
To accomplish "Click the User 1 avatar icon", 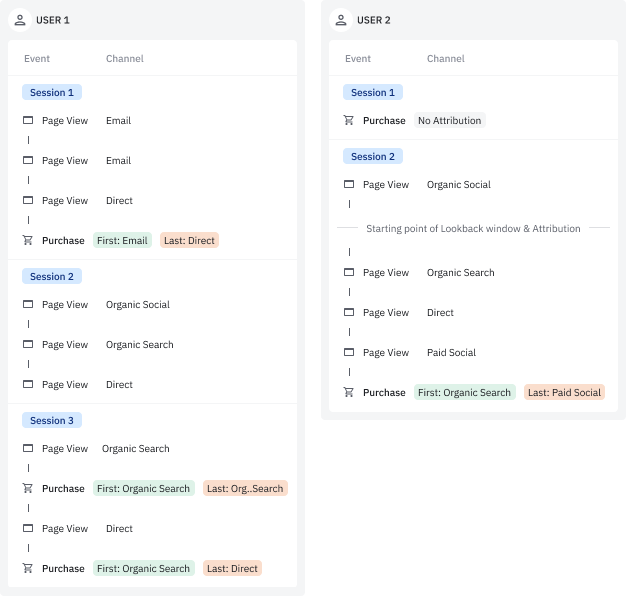I will [x=20, y=20].
